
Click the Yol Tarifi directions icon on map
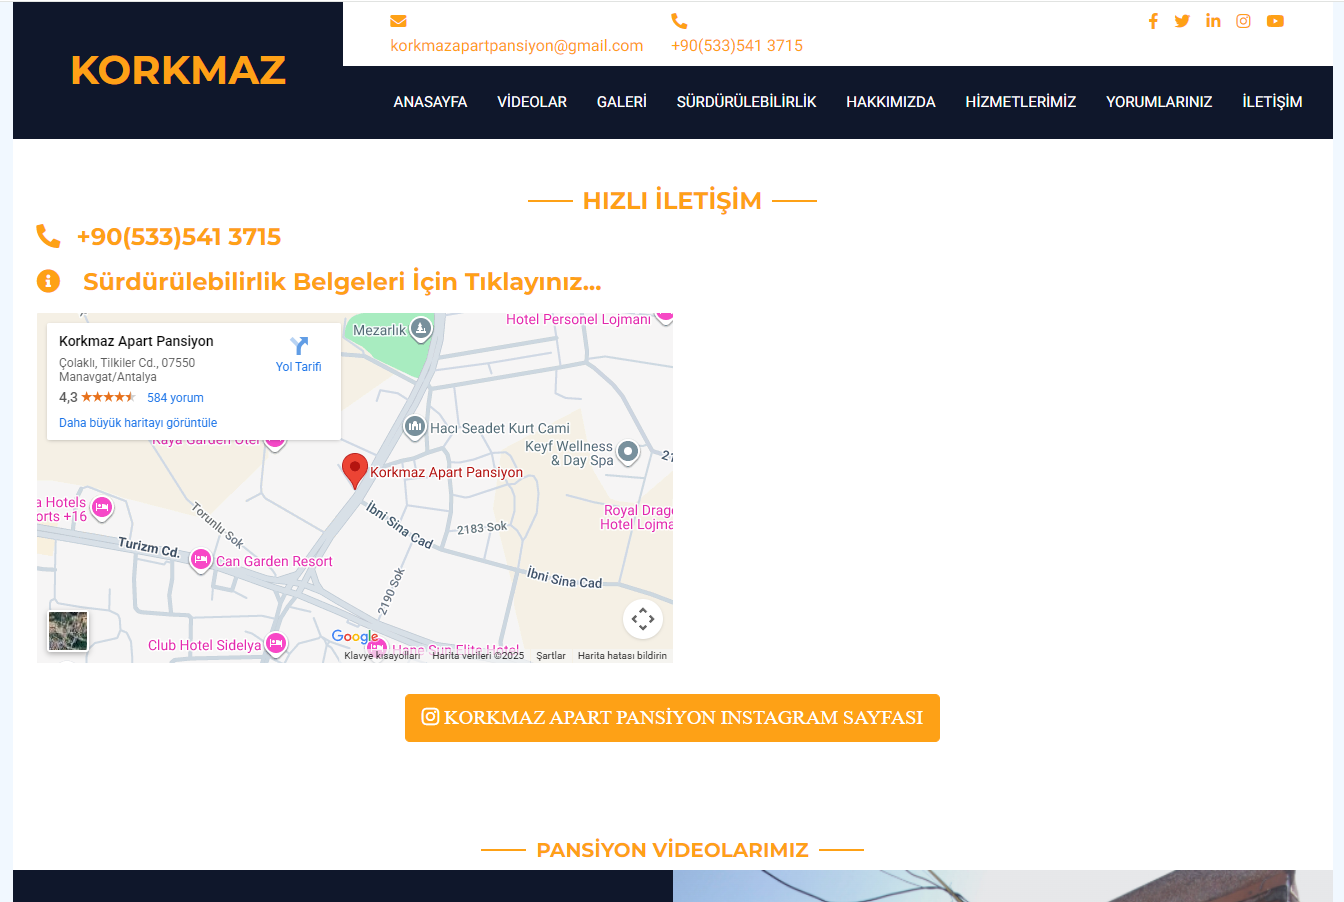298,345
